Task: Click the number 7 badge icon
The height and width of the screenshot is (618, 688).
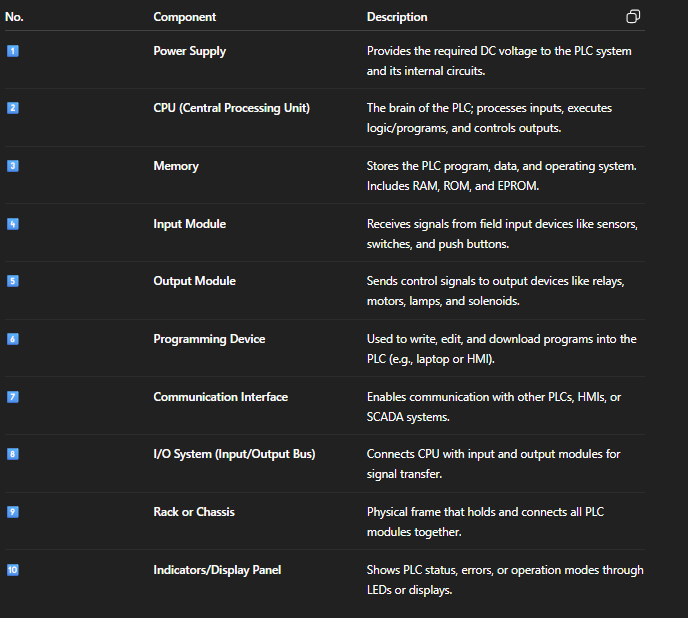Action: point(13,397)
